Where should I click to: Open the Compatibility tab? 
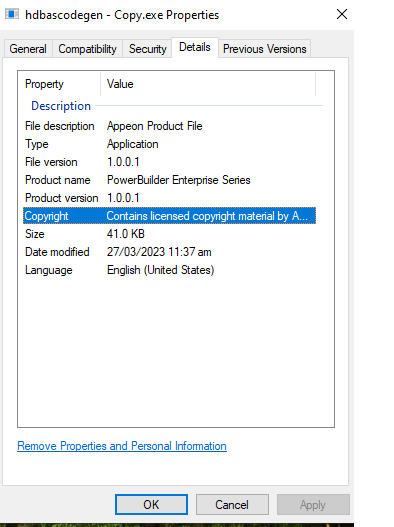87,49
